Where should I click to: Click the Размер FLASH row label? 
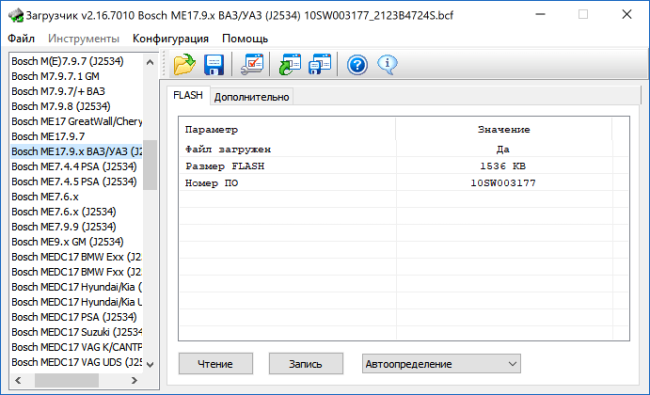[x=225, y=166]
